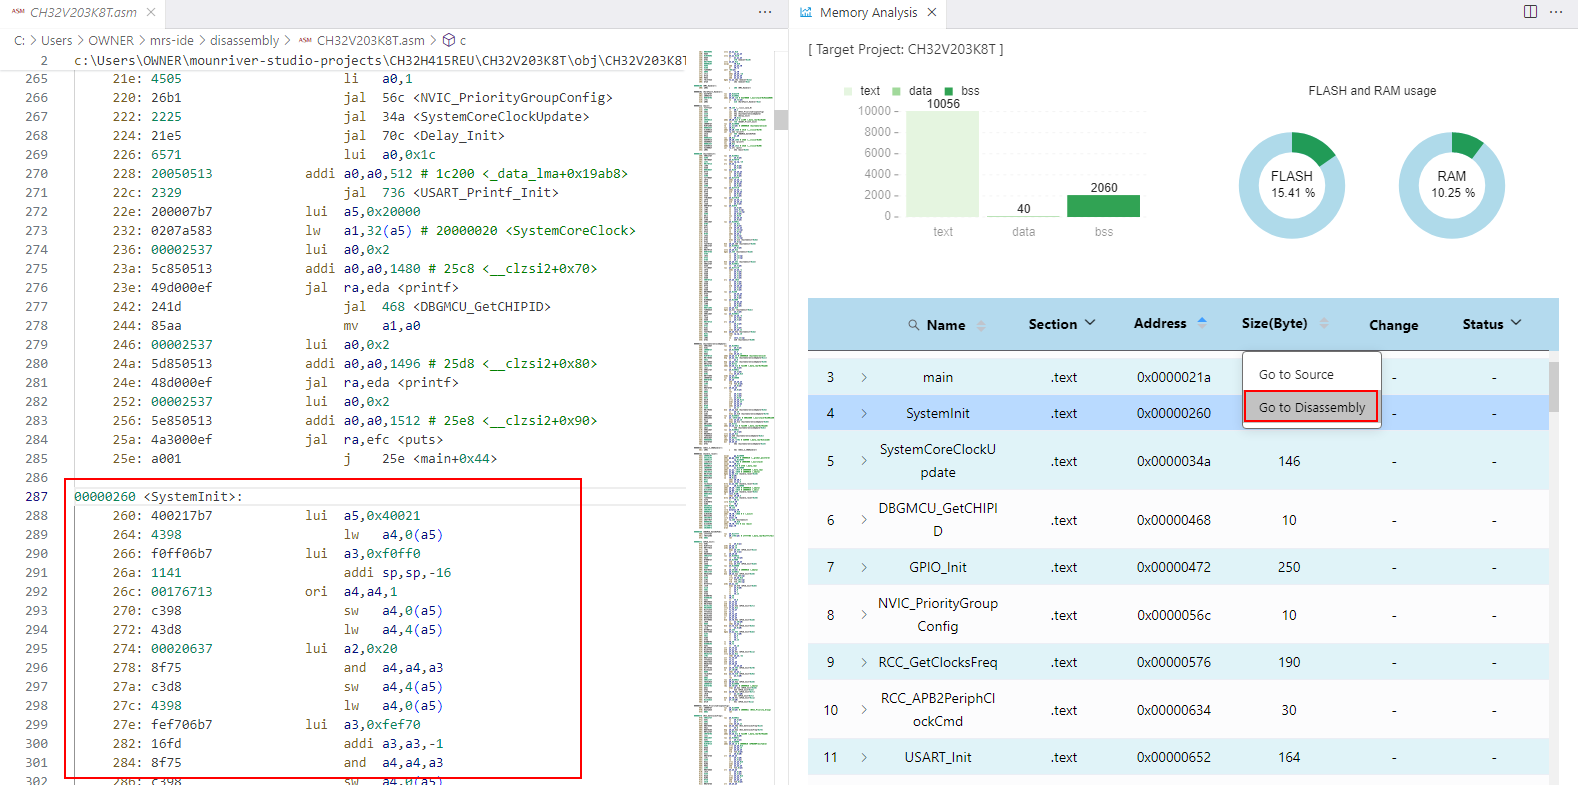
Task: Click the table vertical scrollbar thumb
Action: click(x=1553, y=386)
